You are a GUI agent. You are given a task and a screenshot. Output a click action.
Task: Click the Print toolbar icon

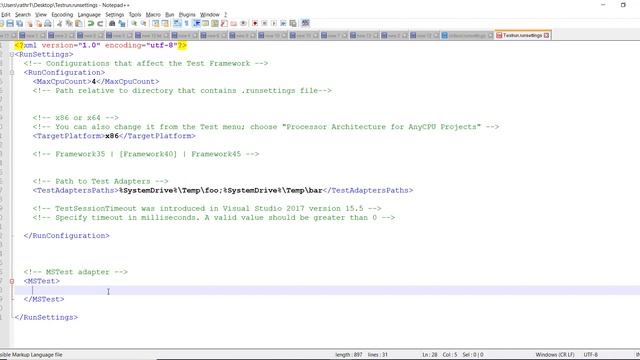pos(48,23)
